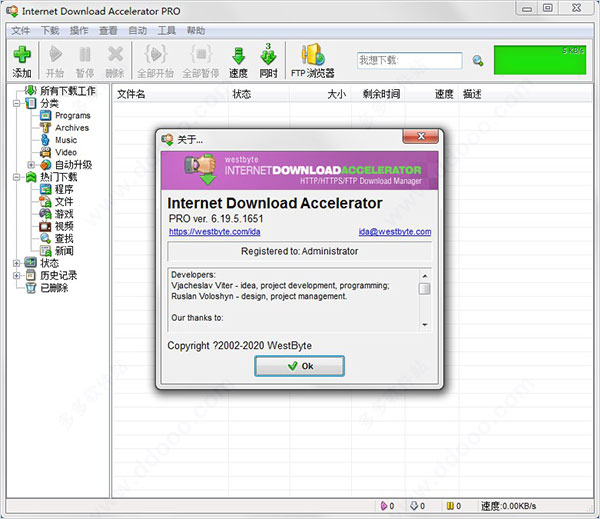Select Programs category in tree
600x519 pixels.
[x=73, y=116]
